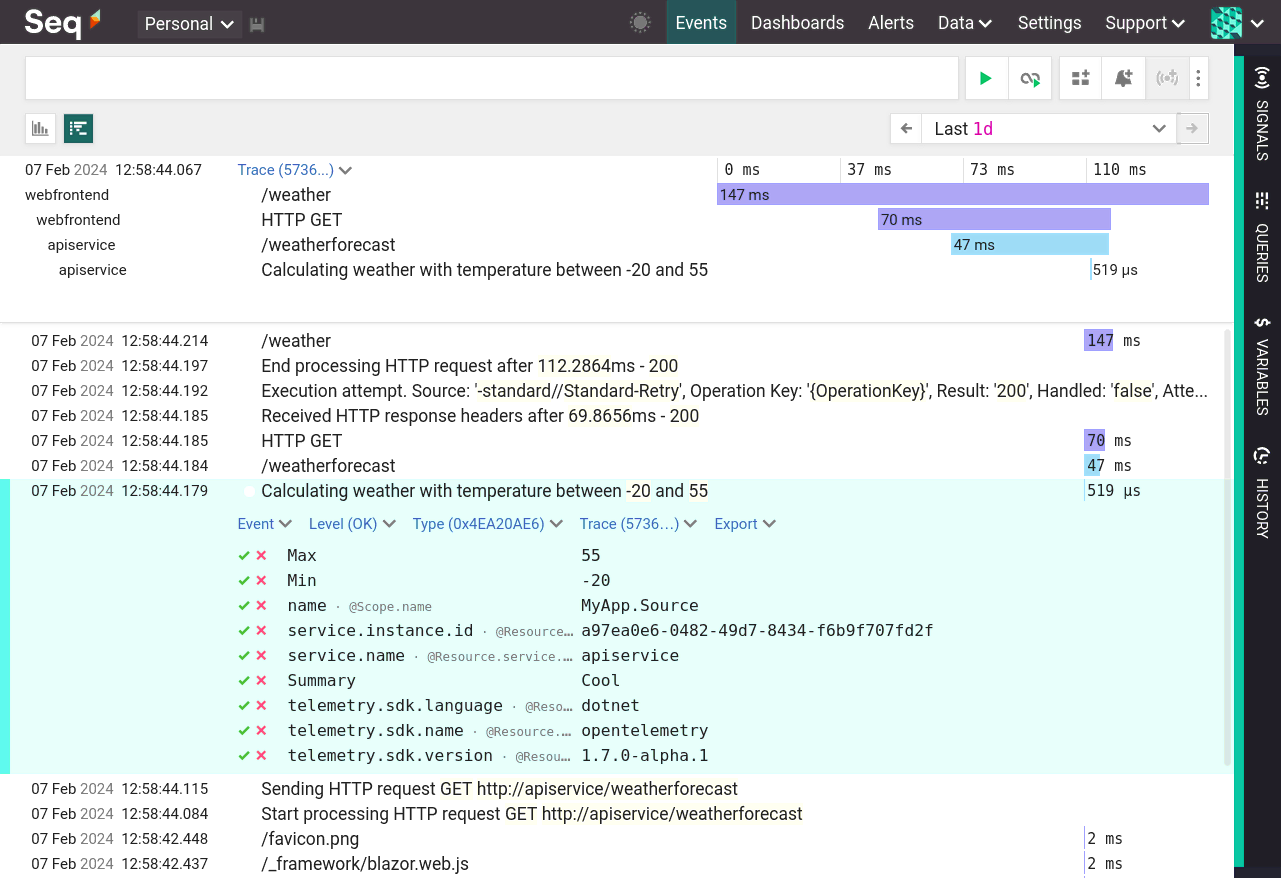Open the Export dropdown
Viewport: 1281px width, 878px height.
coord(745,524)
